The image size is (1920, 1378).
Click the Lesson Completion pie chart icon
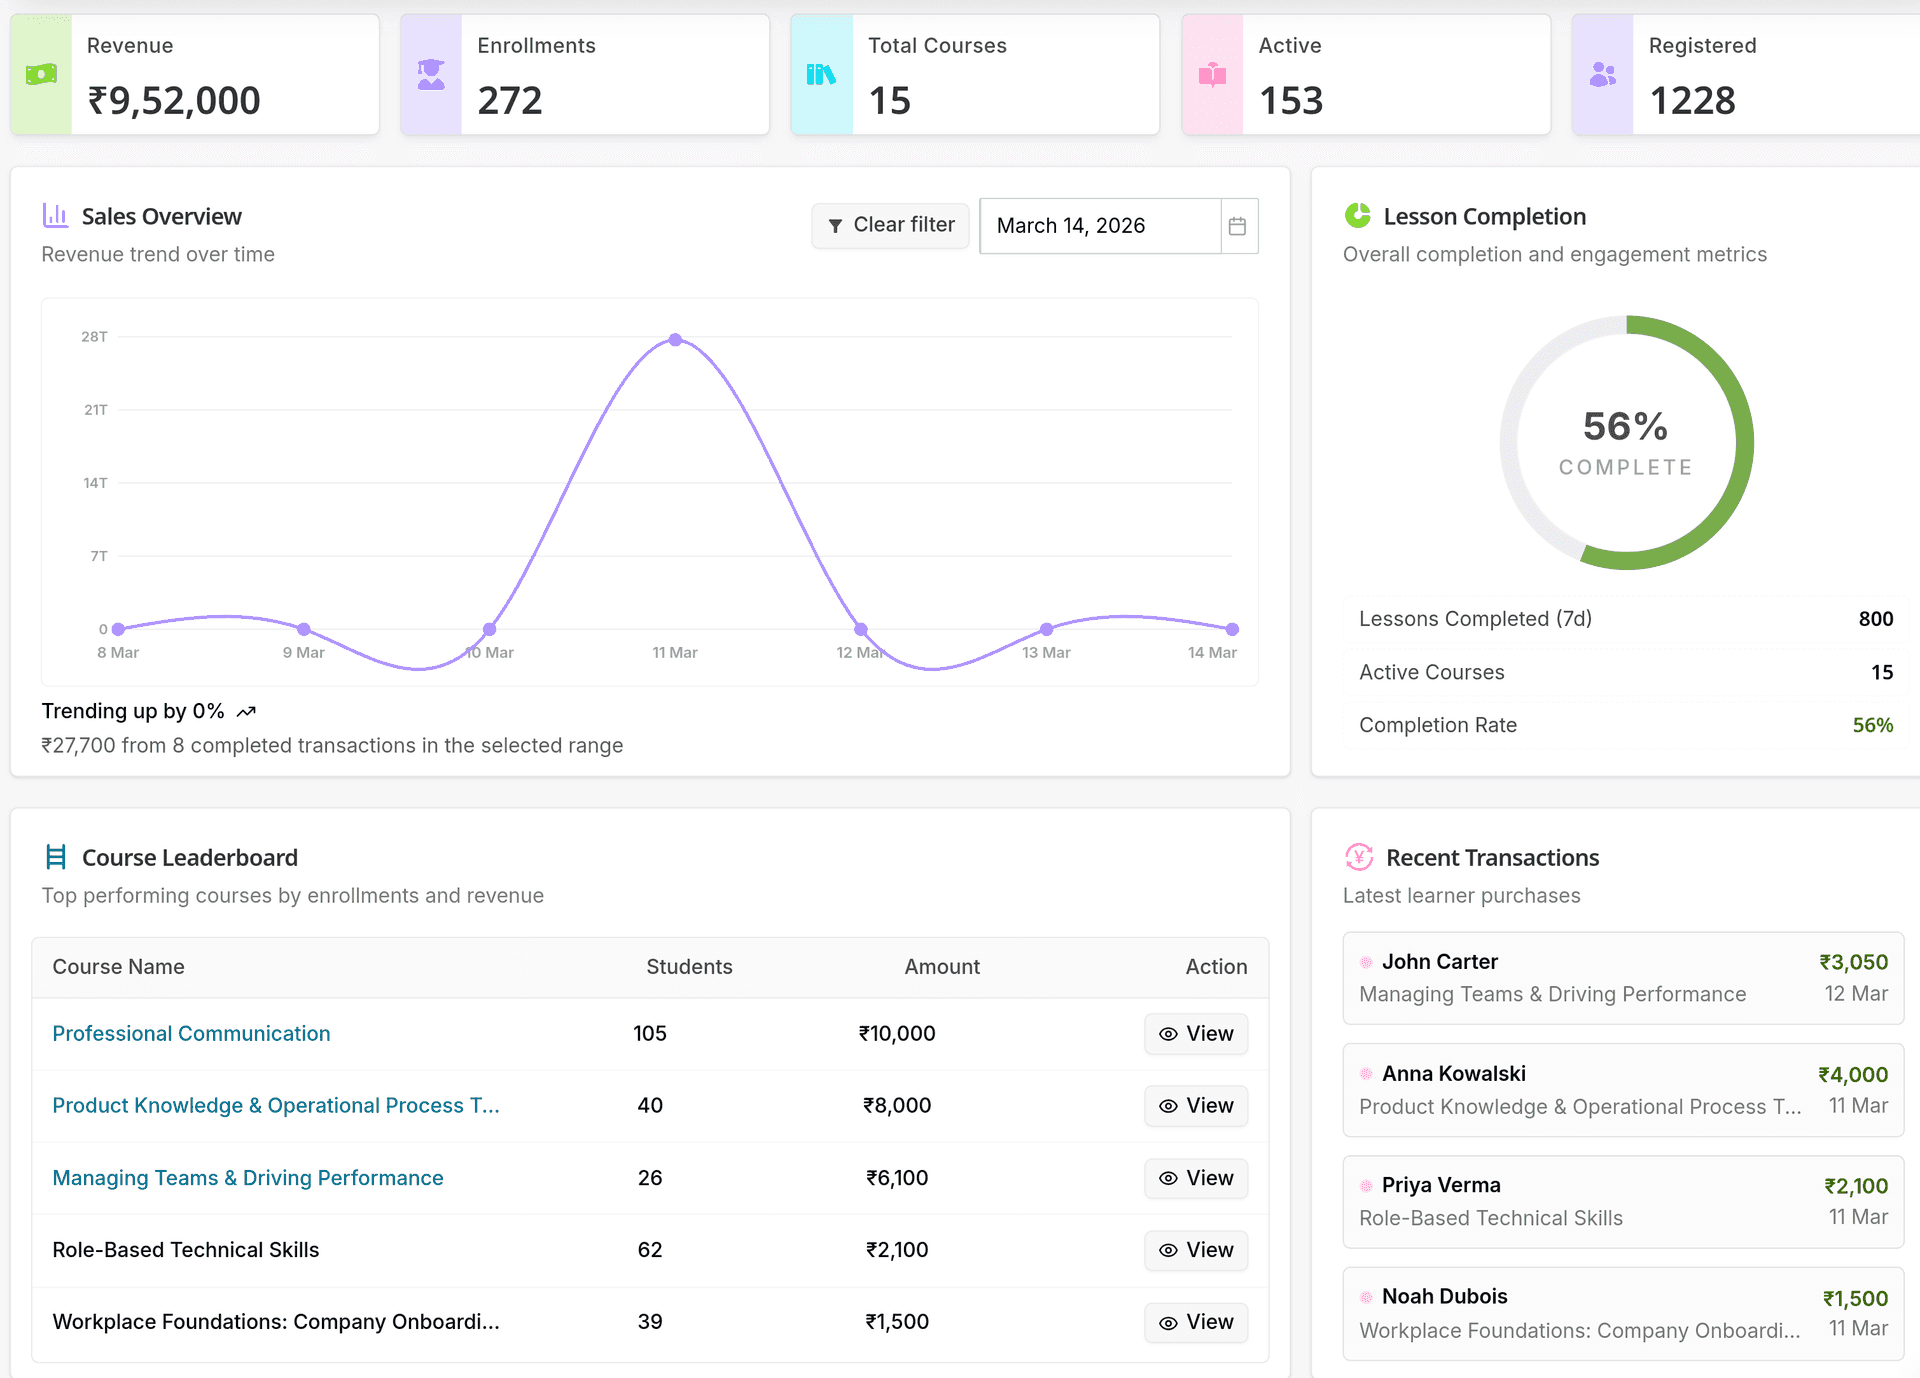[x=1356, y=214]
